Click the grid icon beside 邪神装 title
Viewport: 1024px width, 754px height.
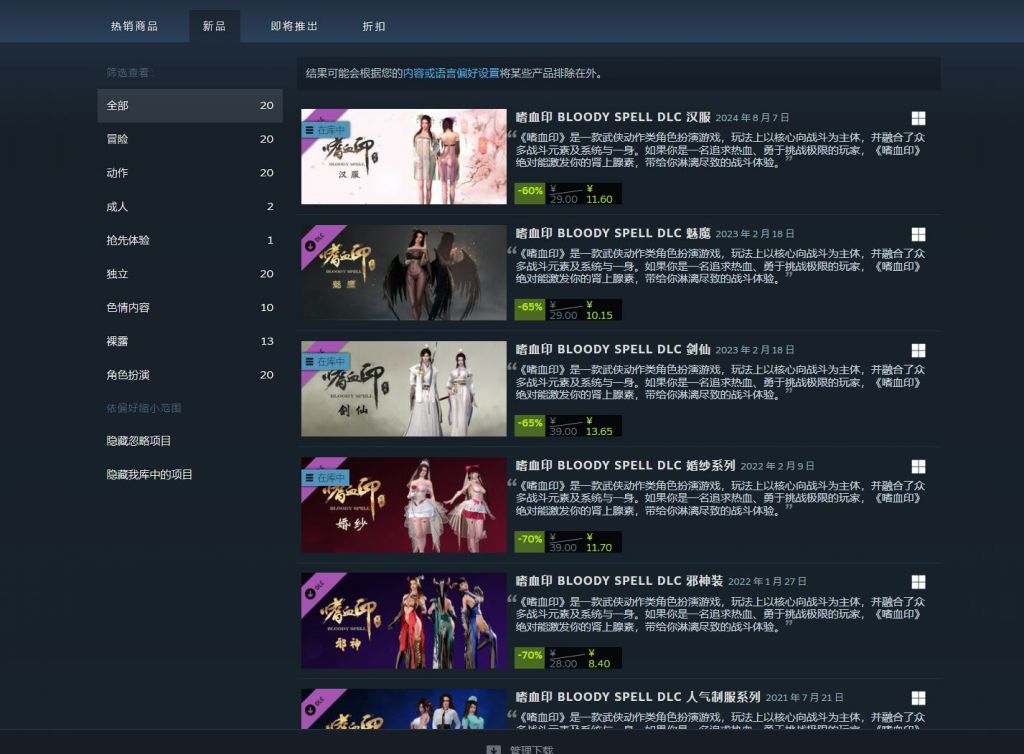(918, 581)
